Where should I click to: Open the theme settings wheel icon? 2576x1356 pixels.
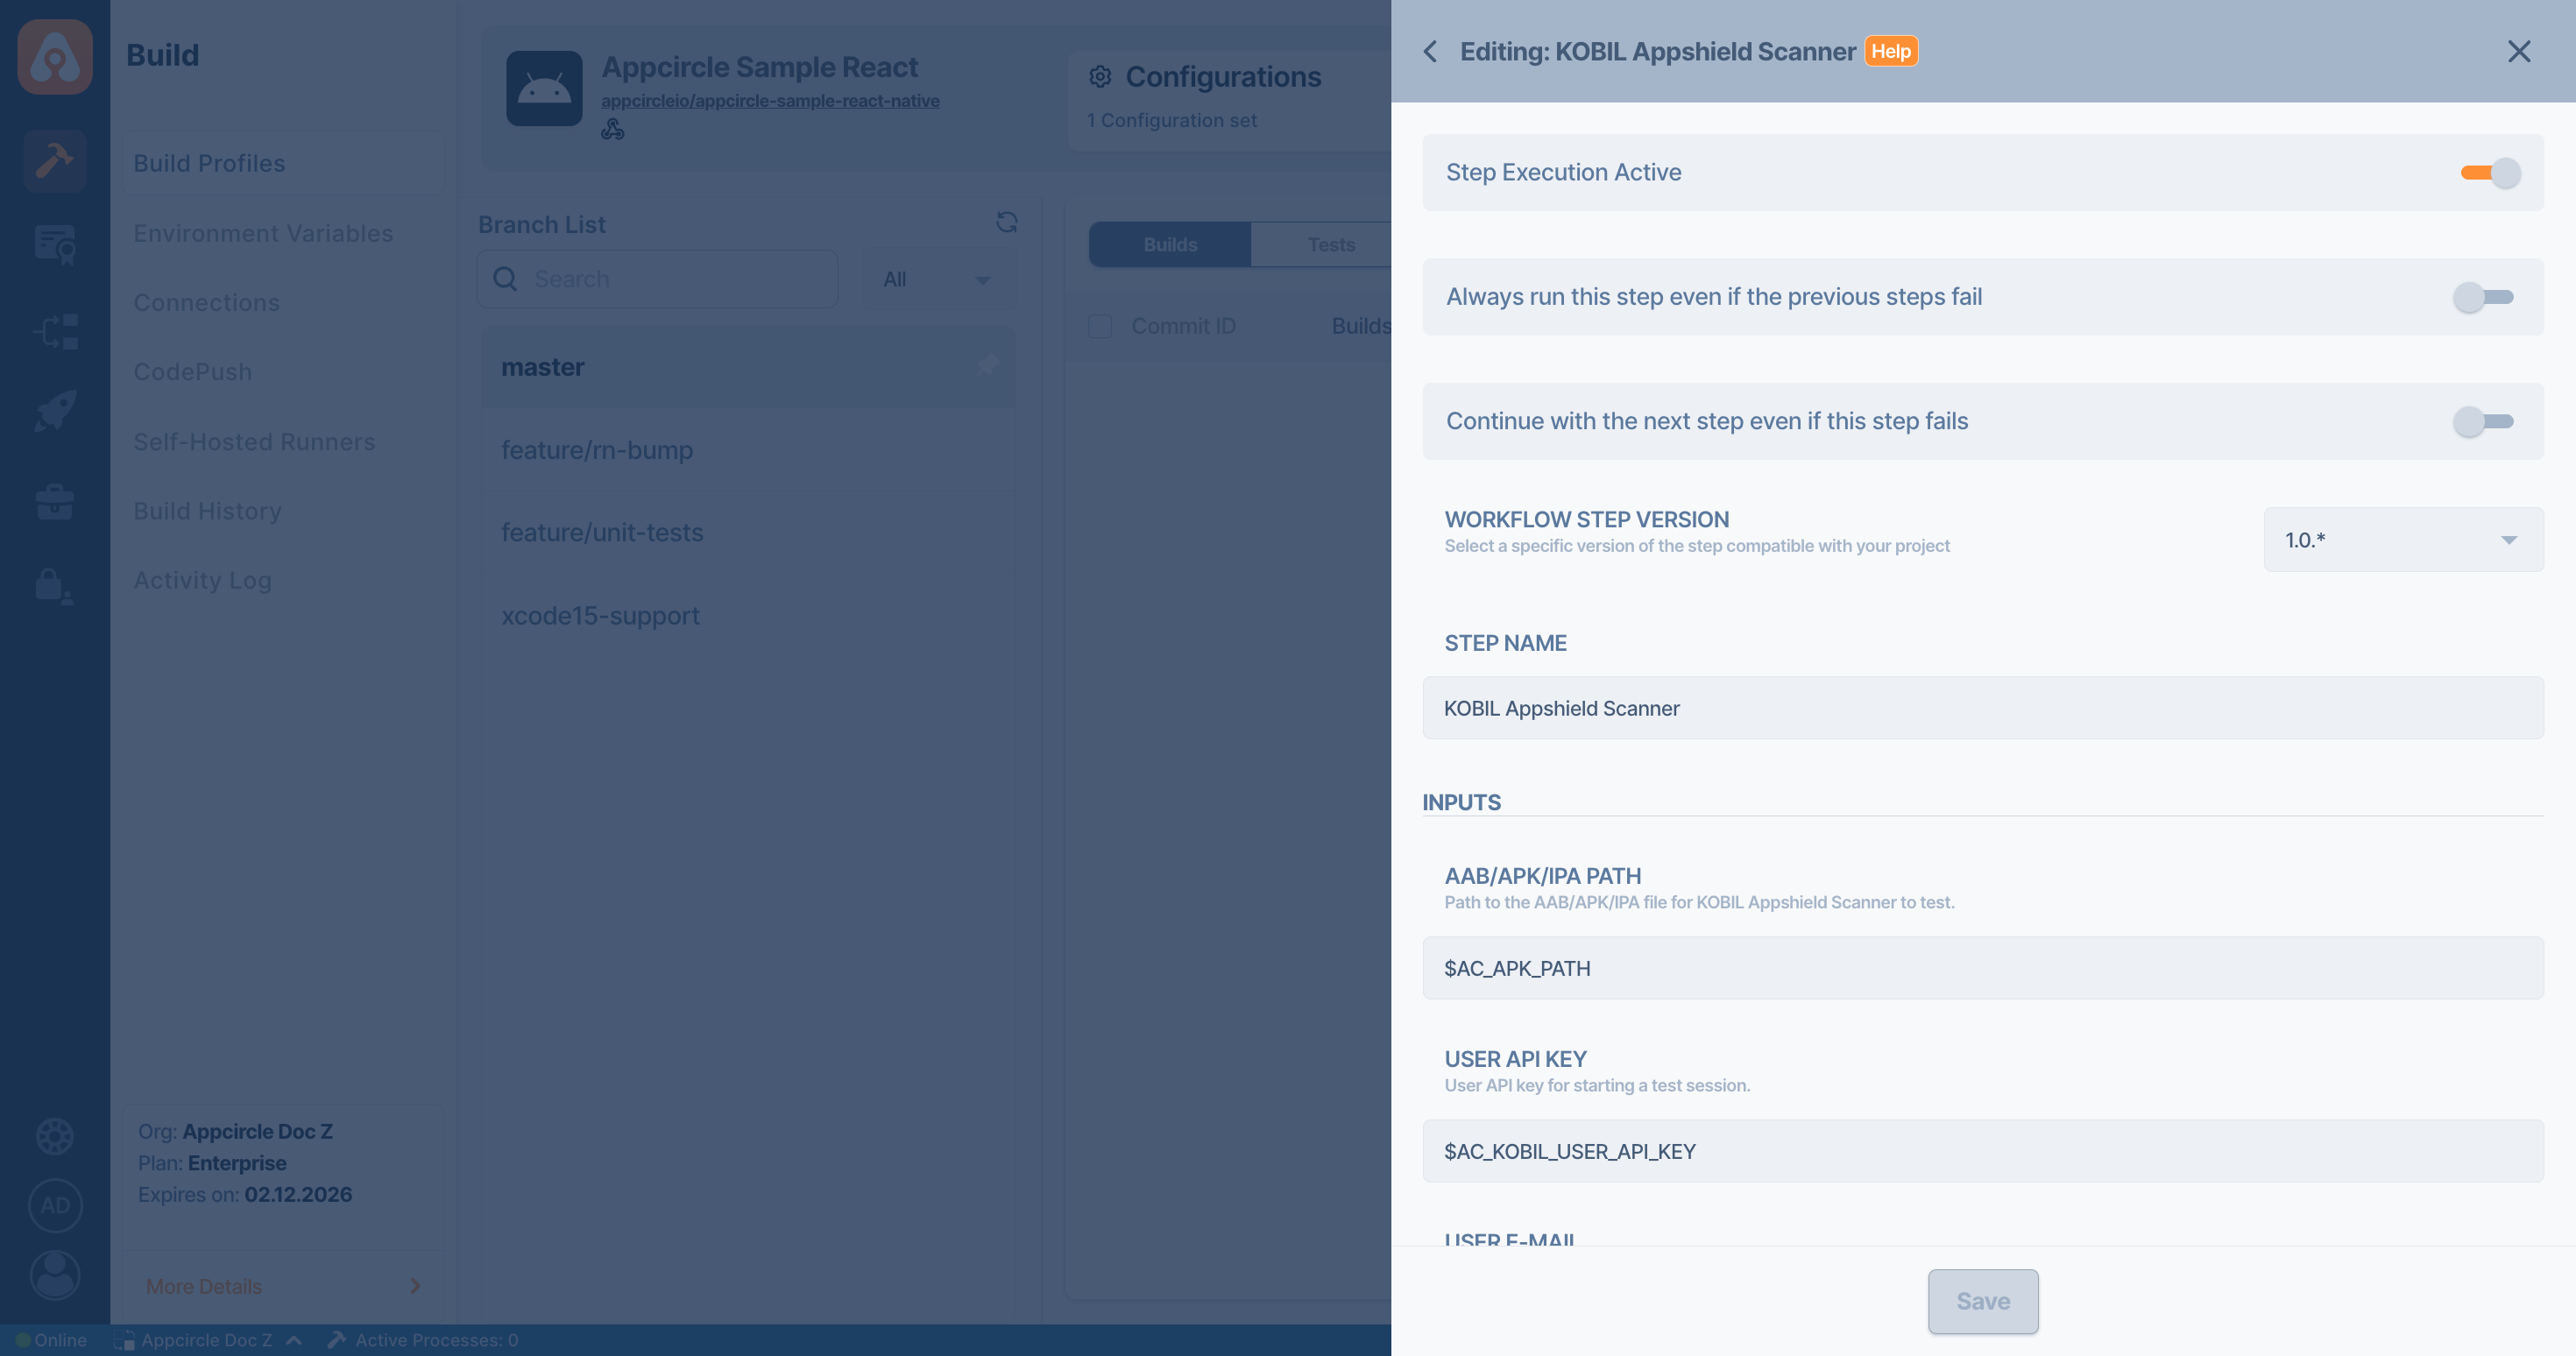pos(55,1136)
